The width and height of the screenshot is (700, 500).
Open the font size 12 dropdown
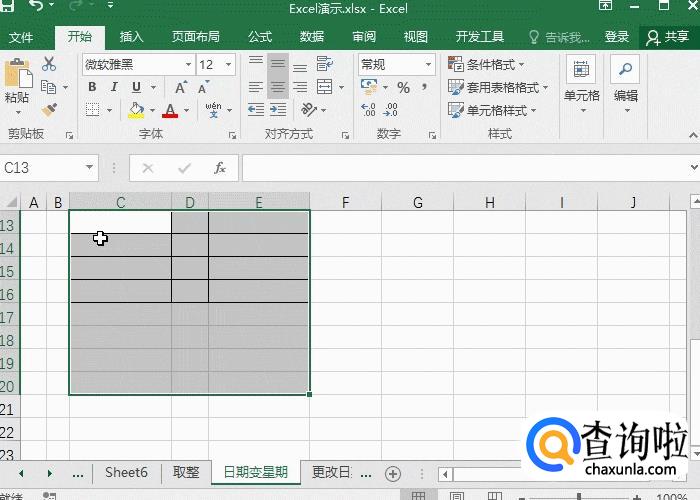point(229,65)
